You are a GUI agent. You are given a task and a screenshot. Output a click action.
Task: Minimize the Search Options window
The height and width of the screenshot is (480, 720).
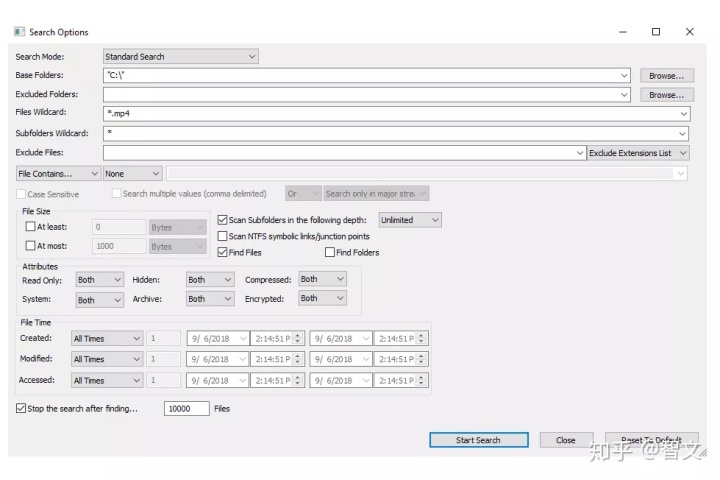623,32
